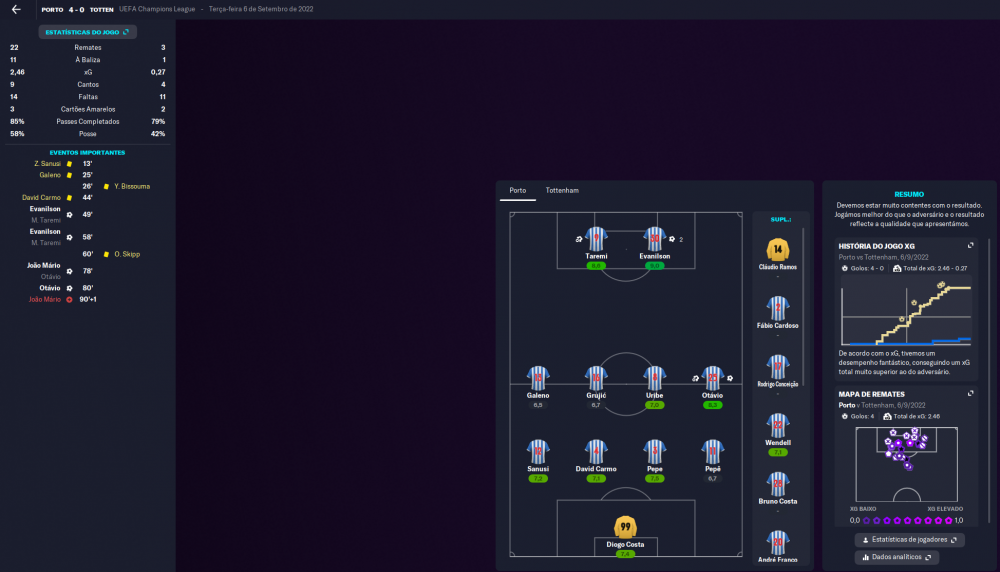Click O. Skipp's yellow card event
1000x572 pixels.
[112, 254]
